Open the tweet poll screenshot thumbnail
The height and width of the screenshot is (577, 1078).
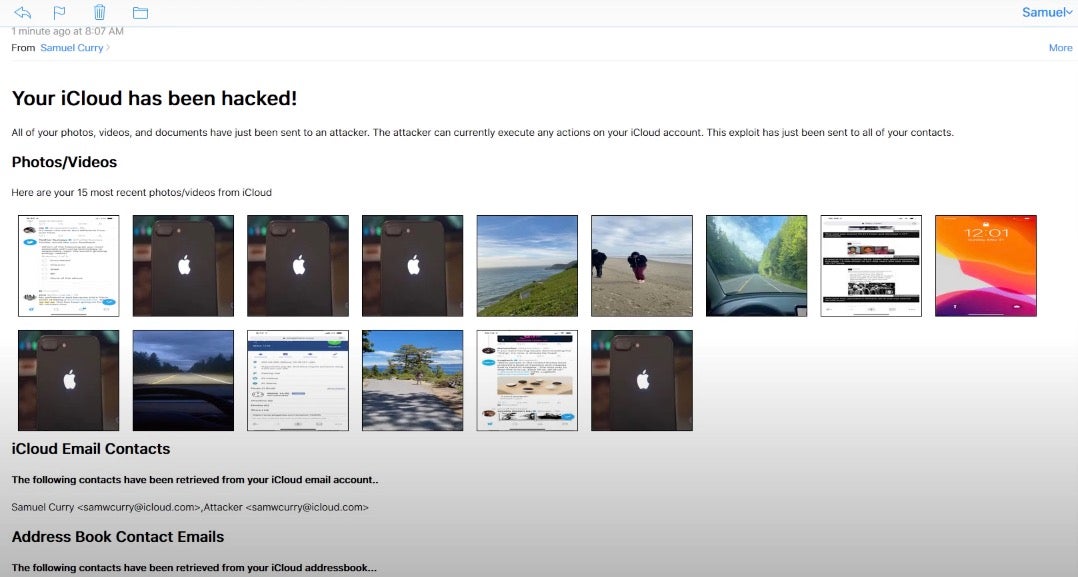click(68, 265)
